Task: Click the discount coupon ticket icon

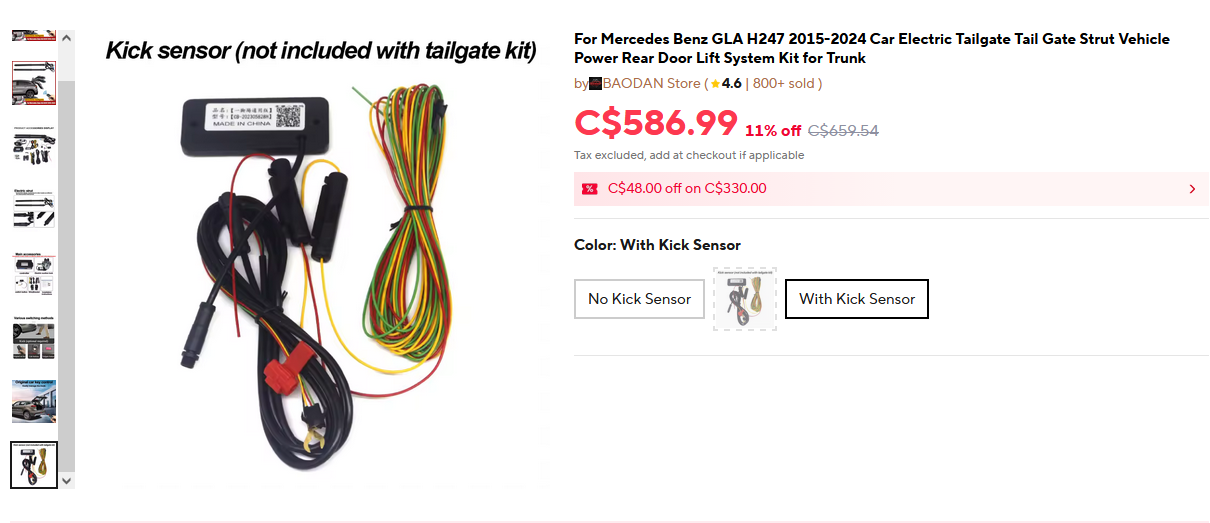Action: [x=589, y=189]
